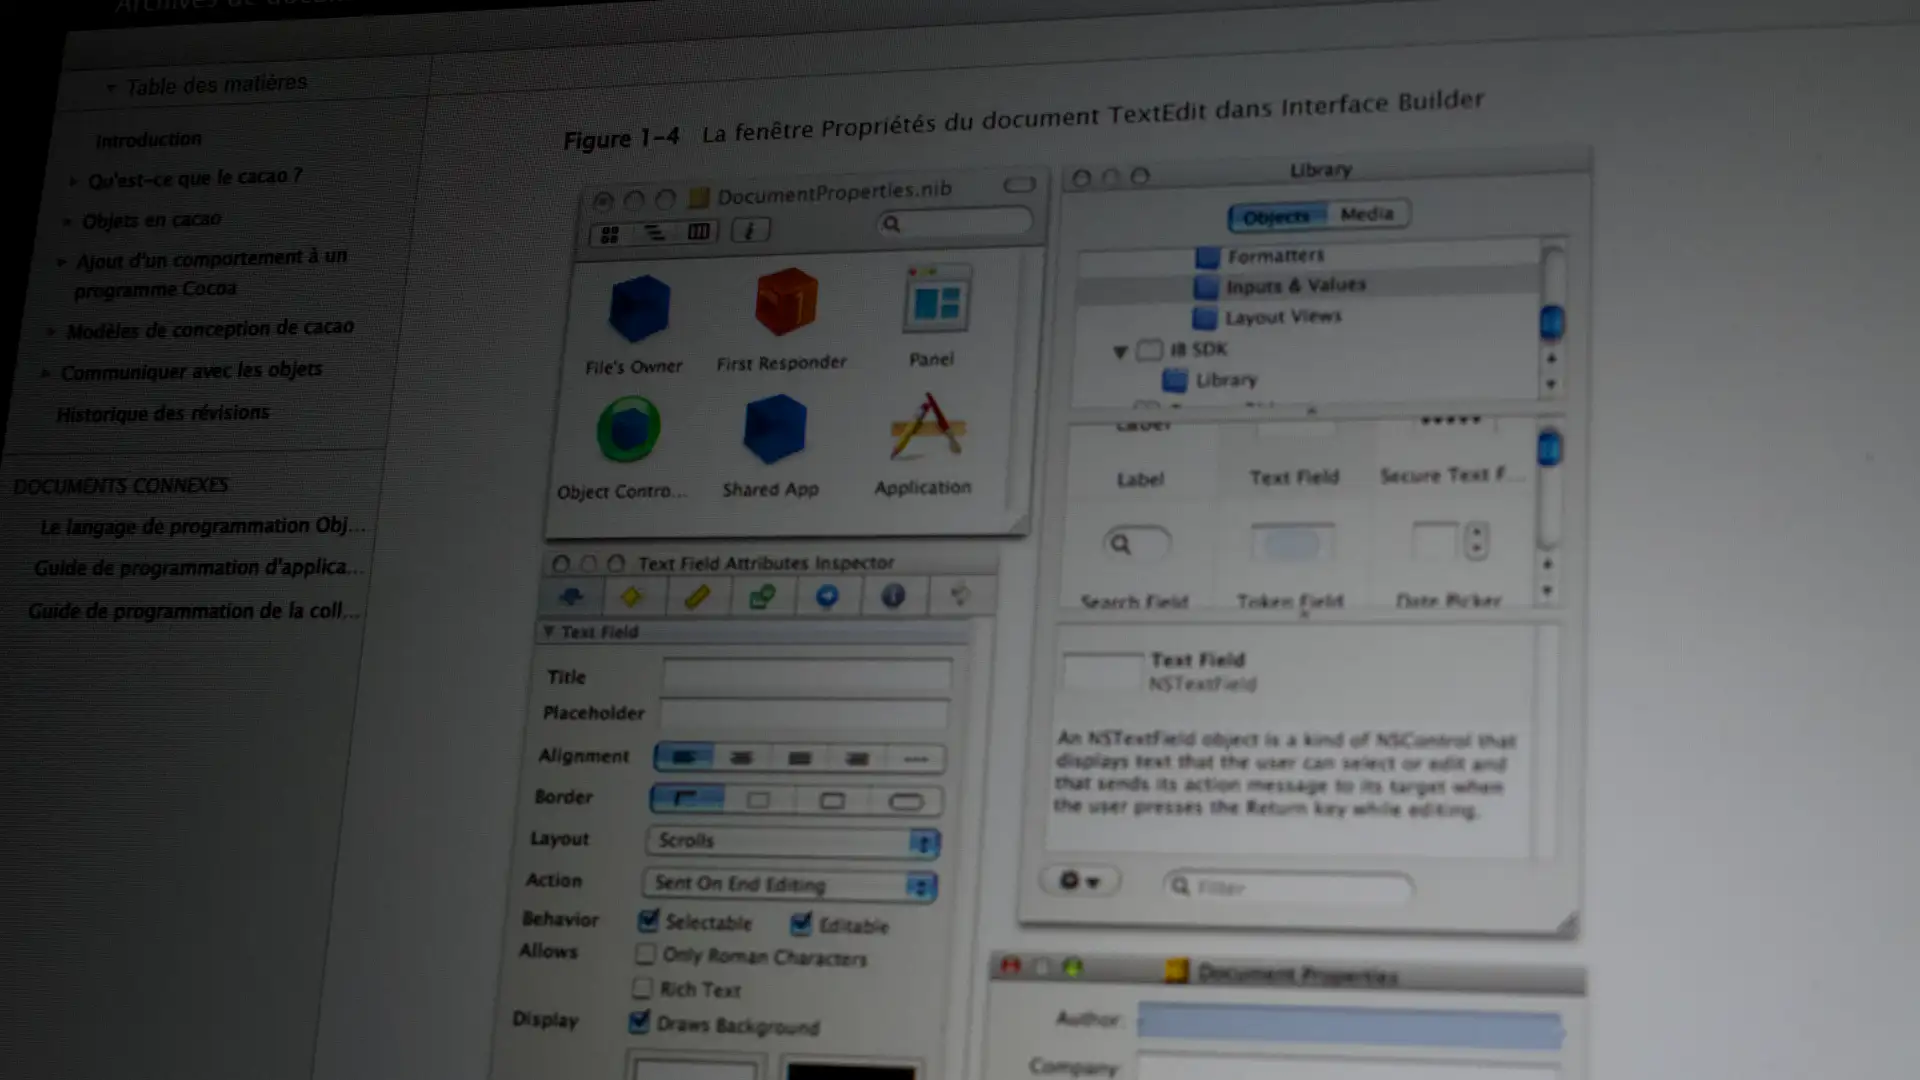Image resolution: width=1920 pixels, height=1080 pixels.
Task: Open the gear action menu in Library
Action: (x=1080, y=881)
